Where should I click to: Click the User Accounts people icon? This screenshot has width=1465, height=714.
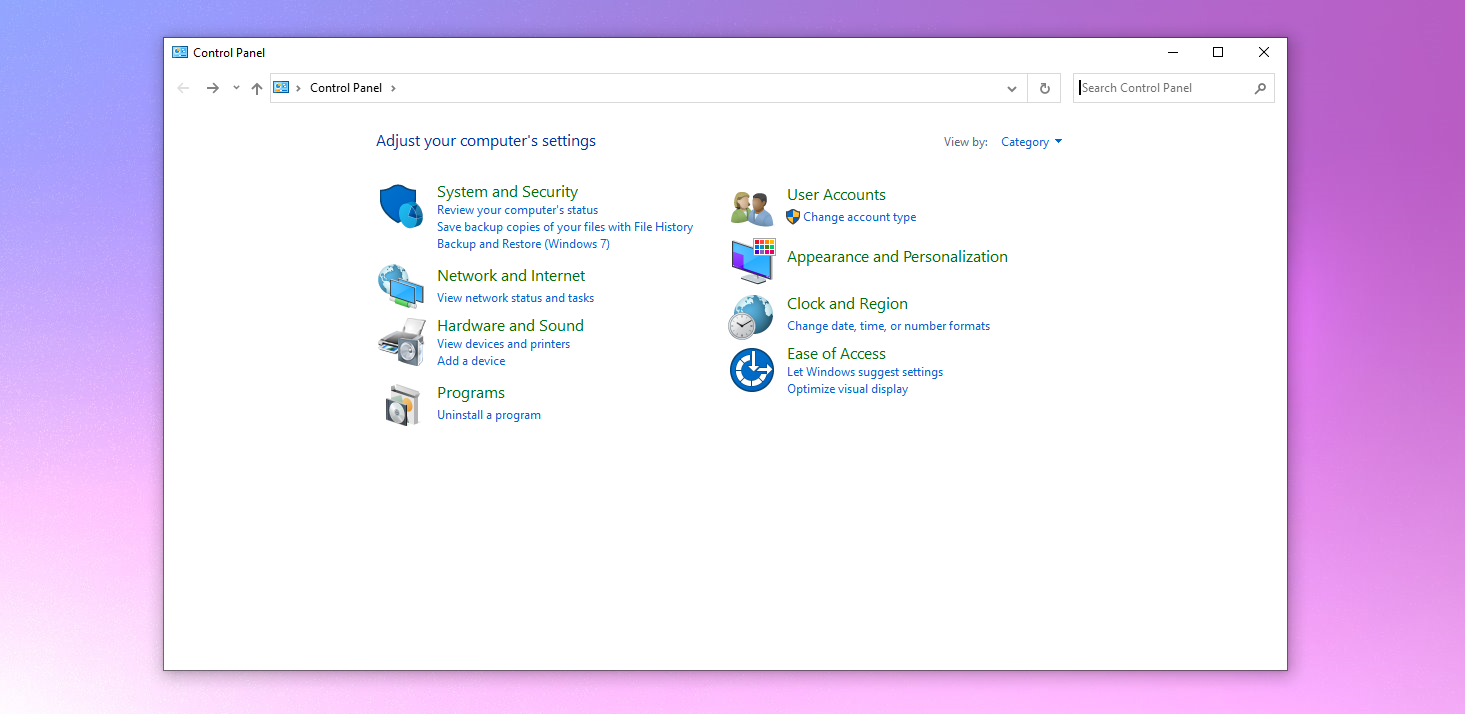[750, 205]
